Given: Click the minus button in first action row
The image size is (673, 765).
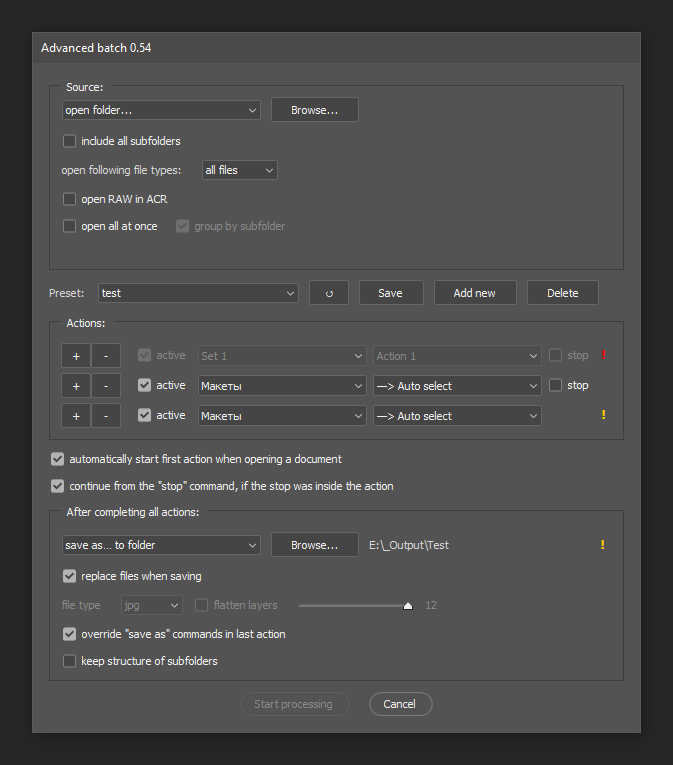Looking at the screenshot, I should pyautogui.click(x=106, y=356).
